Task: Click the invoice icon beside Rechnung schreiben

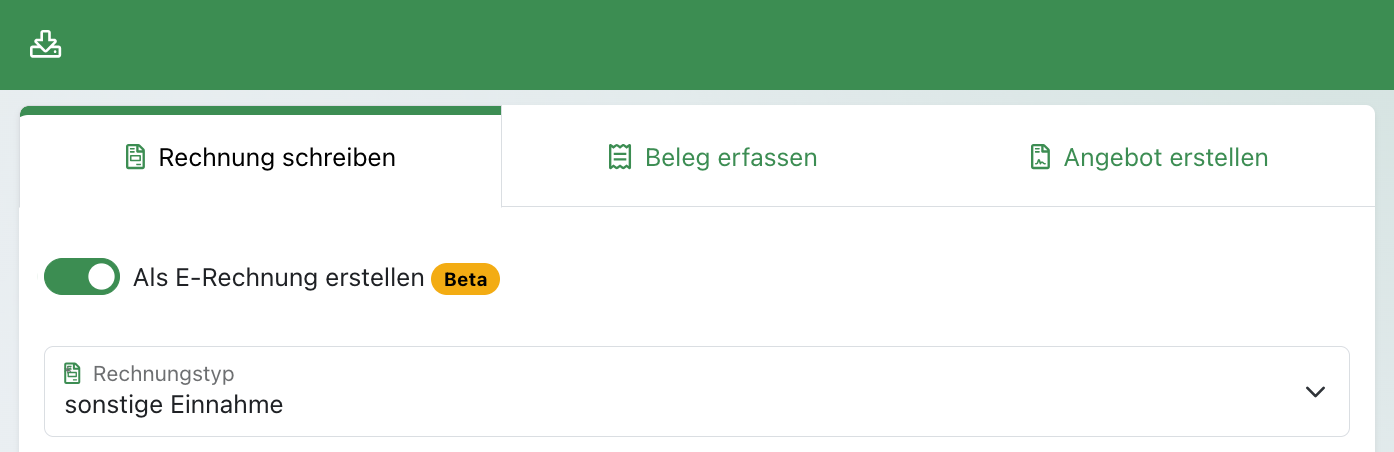Action: [135, 157]
